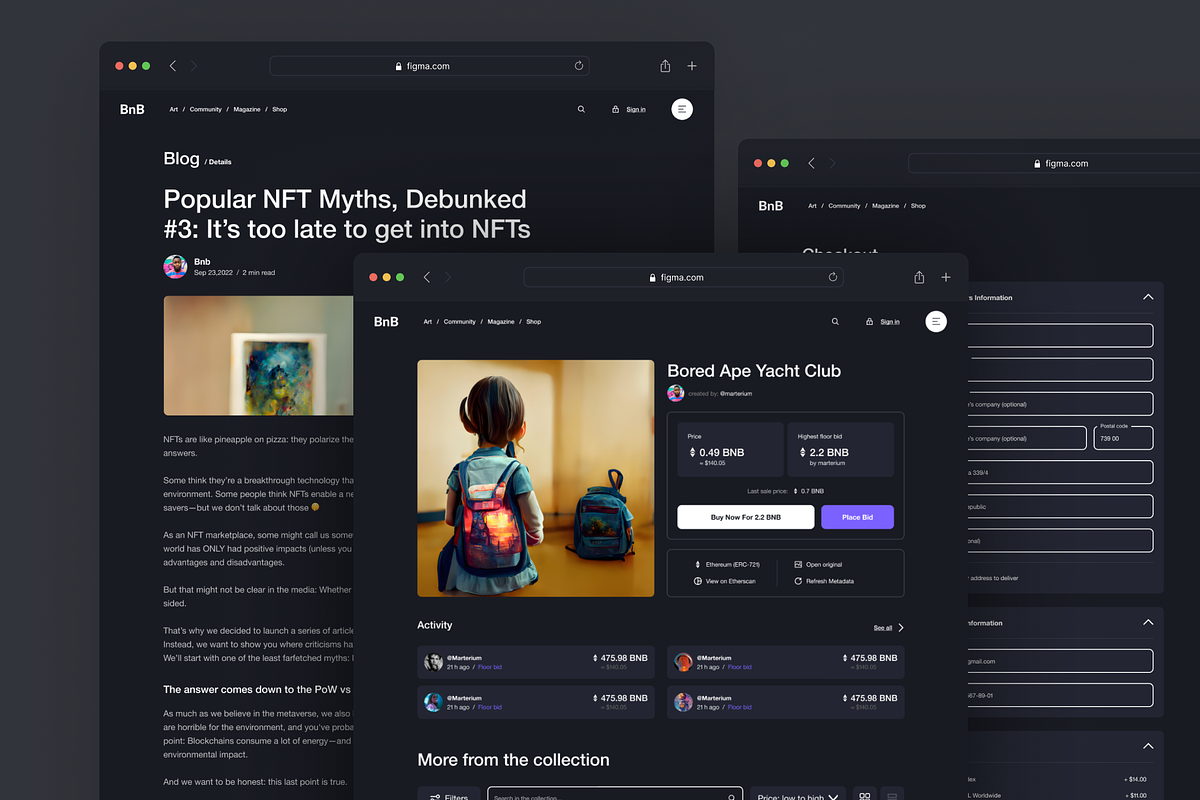Screen dimensions: 1200x800
Task: Go back in the product window browser
Action: tap(427, 277)
